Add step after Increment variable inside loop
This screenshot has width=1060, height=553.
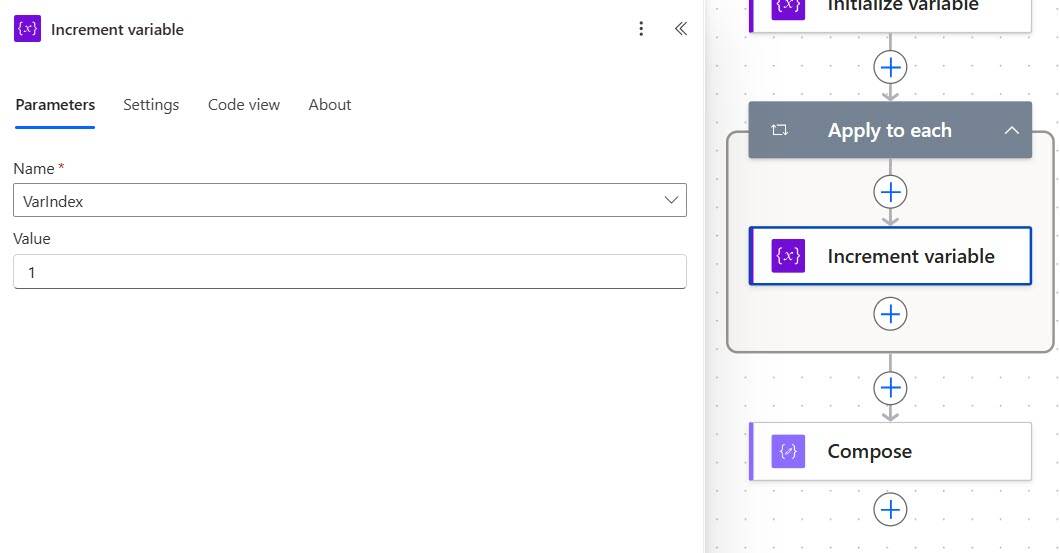(x=890, y=314)
